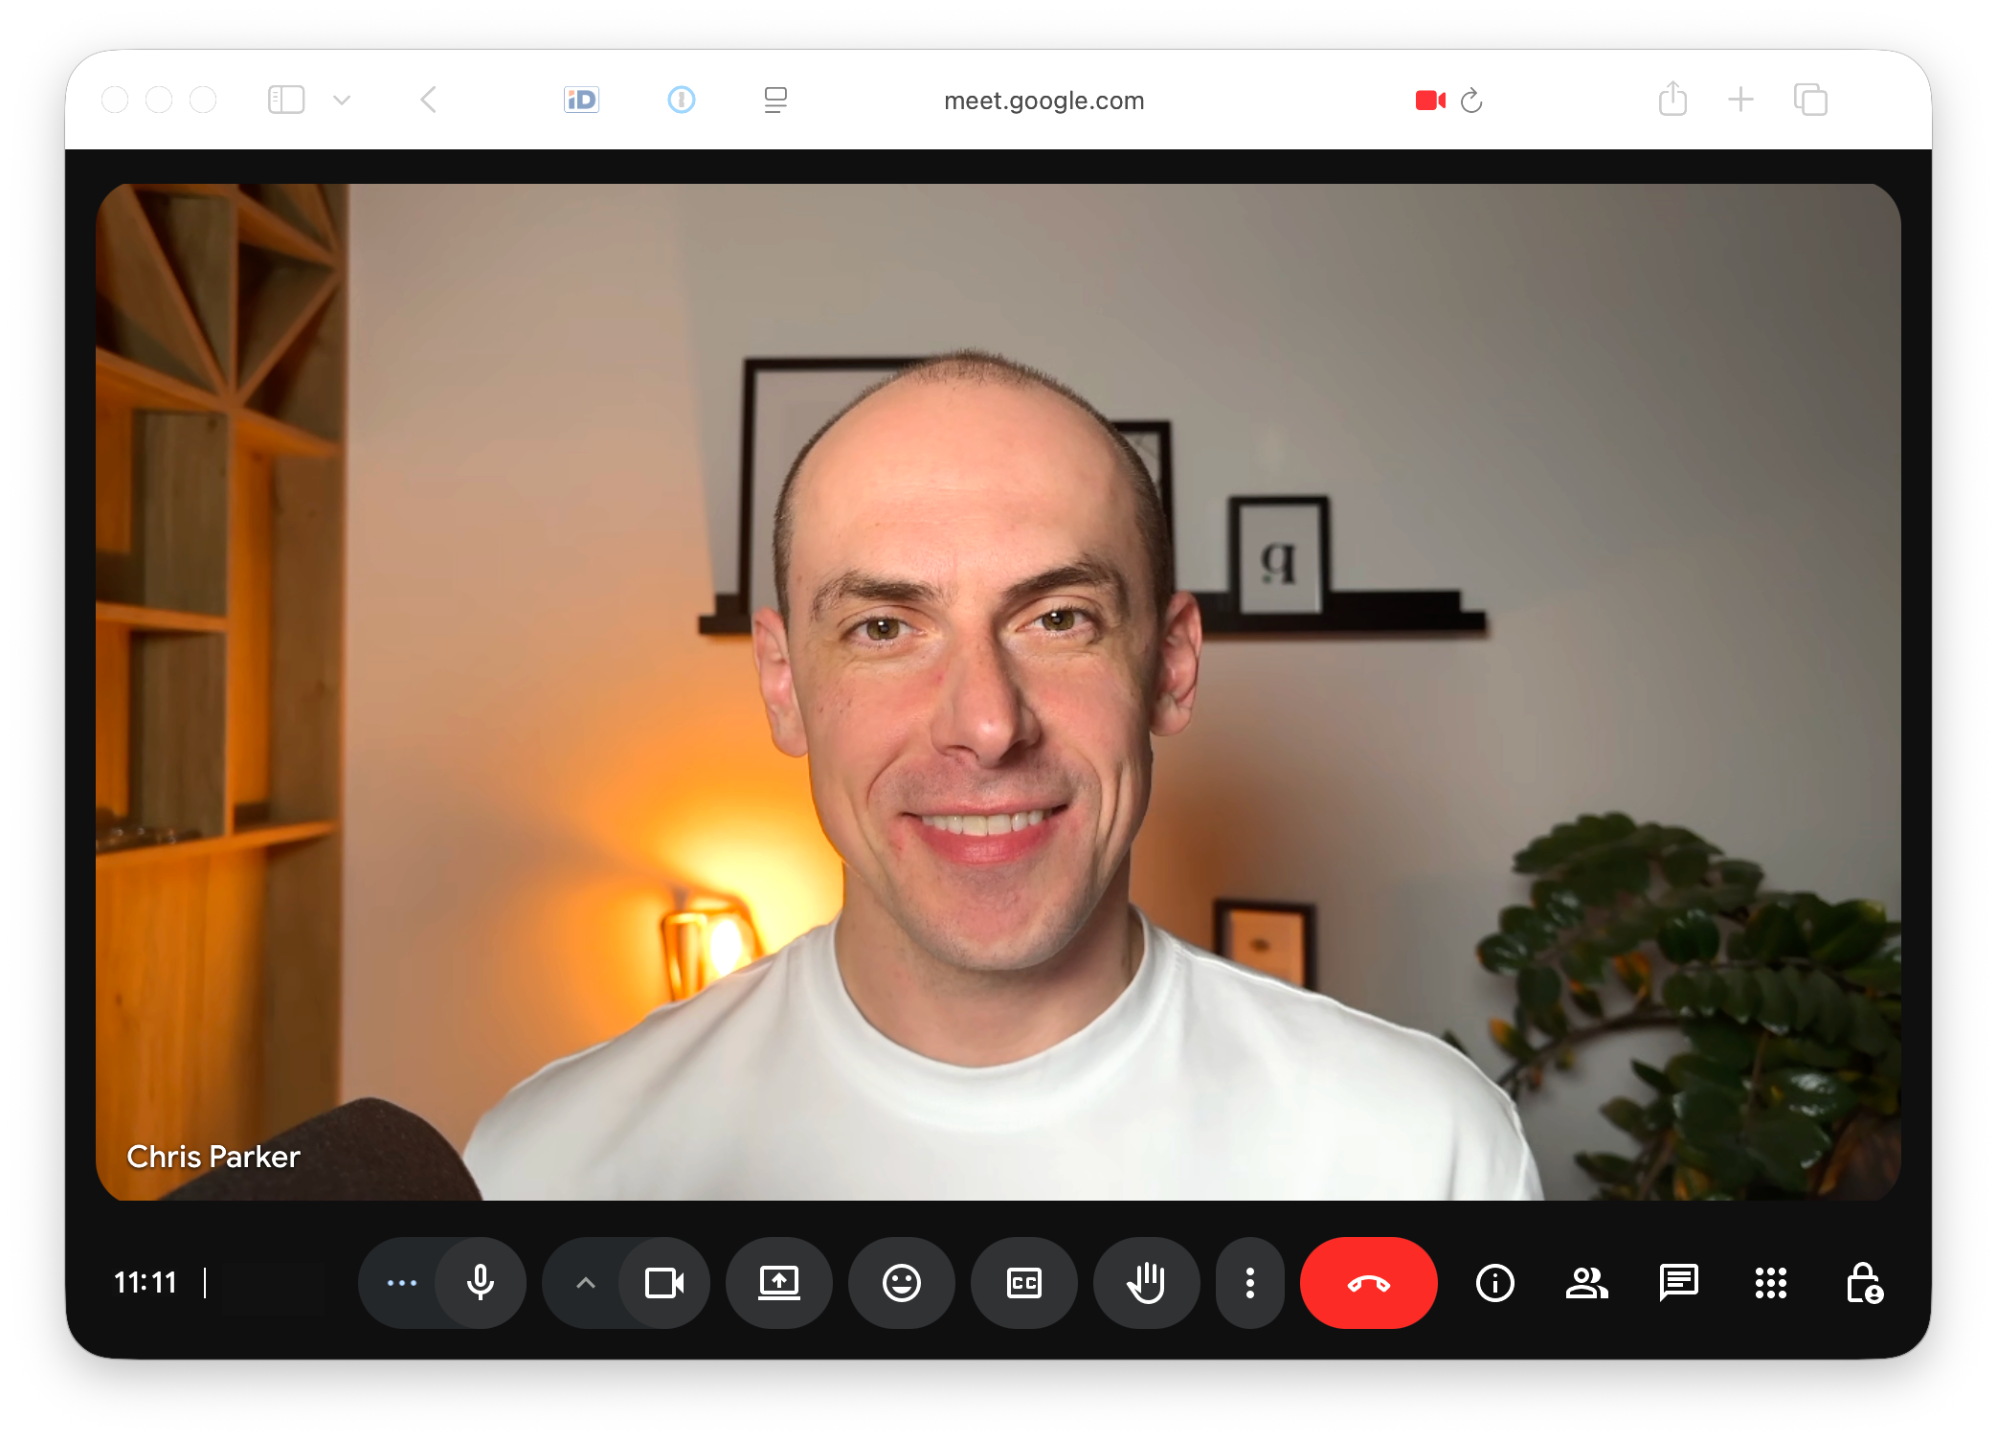Send an emoji reaction
Image resolution: width=1997 pixels, height=1440 pixels.
click(901, 1282)
